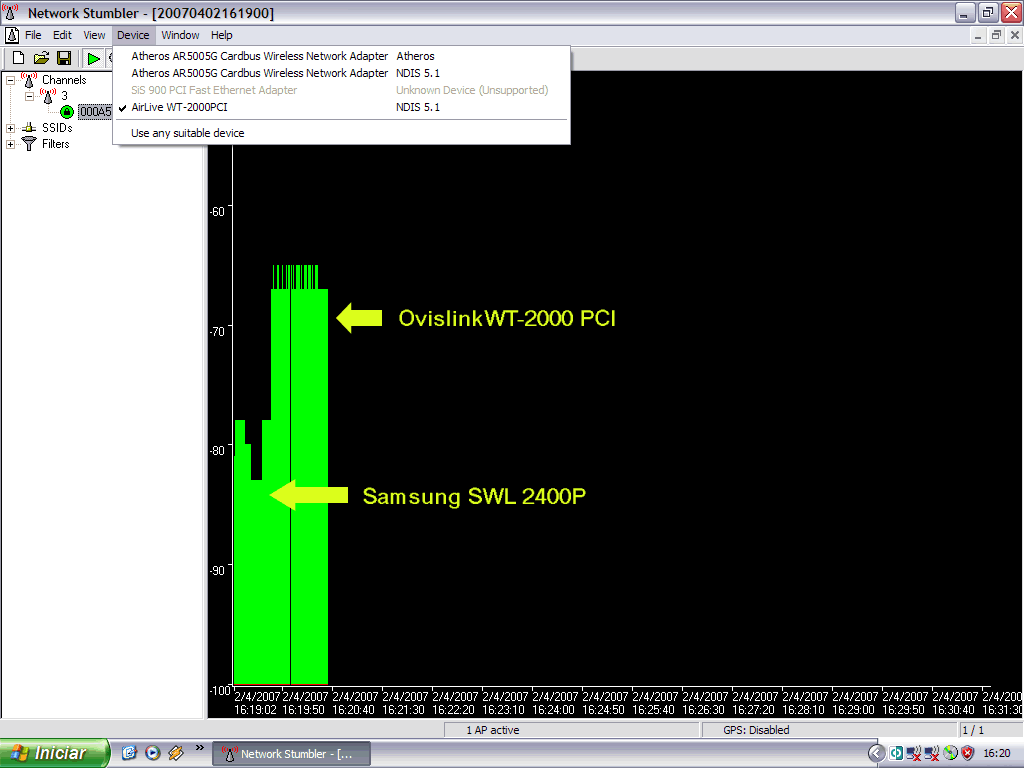Collapse the channel 3 tree node

(29, 96)
